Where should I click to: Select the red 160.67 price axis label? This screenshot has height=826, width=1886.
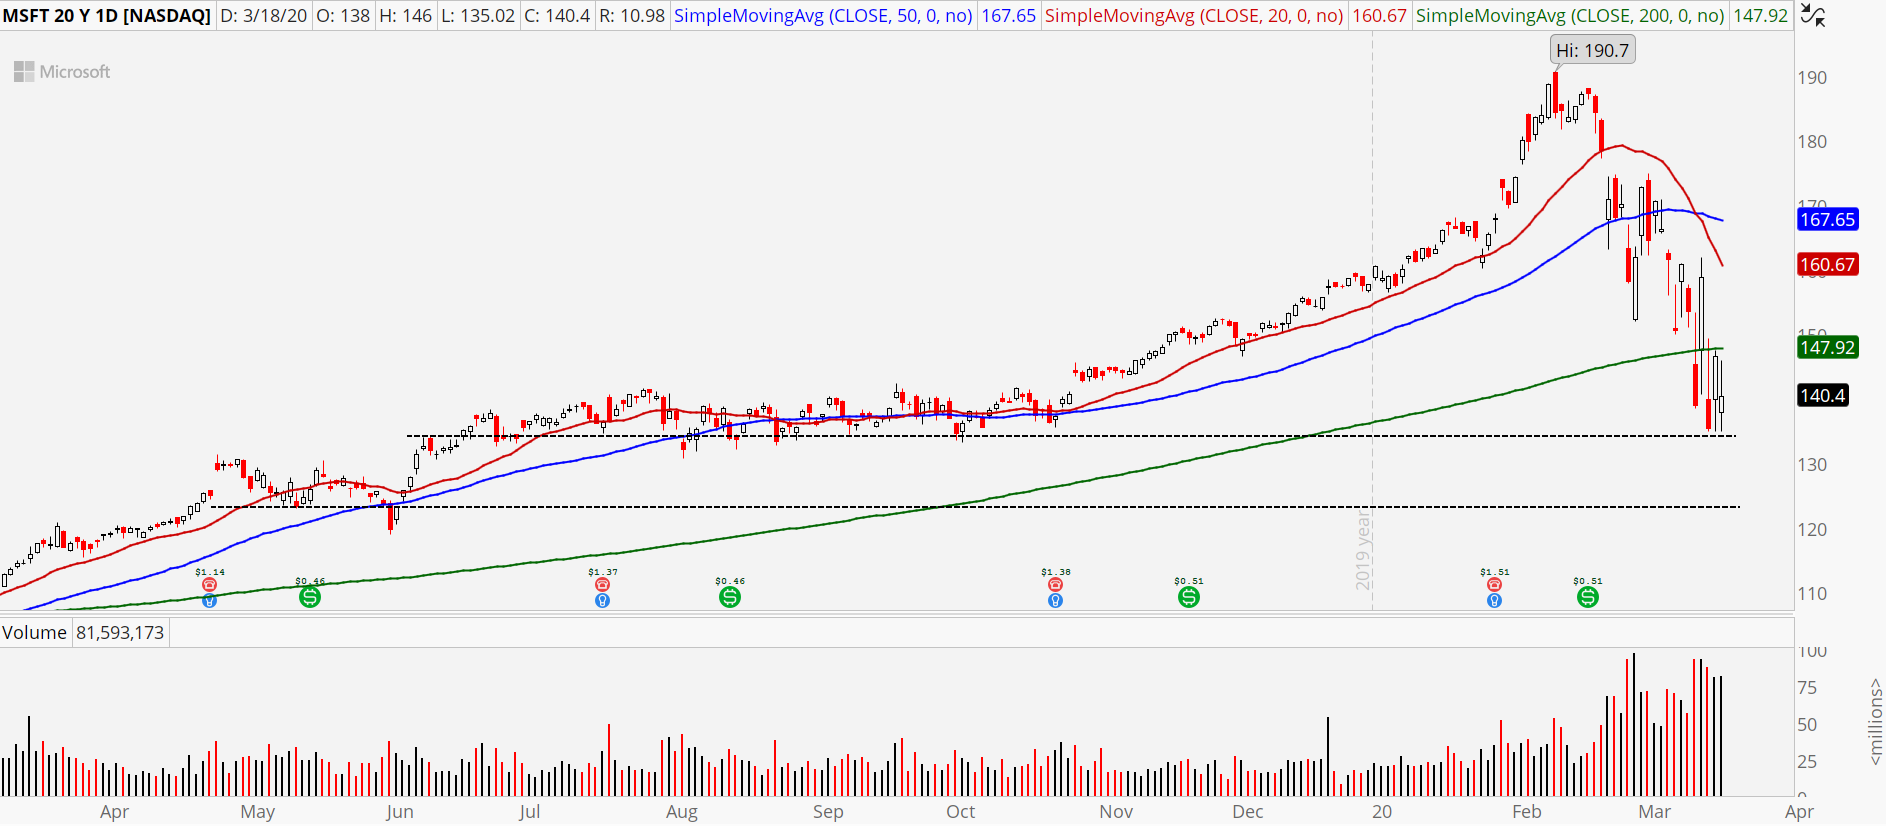[1827, 264]
